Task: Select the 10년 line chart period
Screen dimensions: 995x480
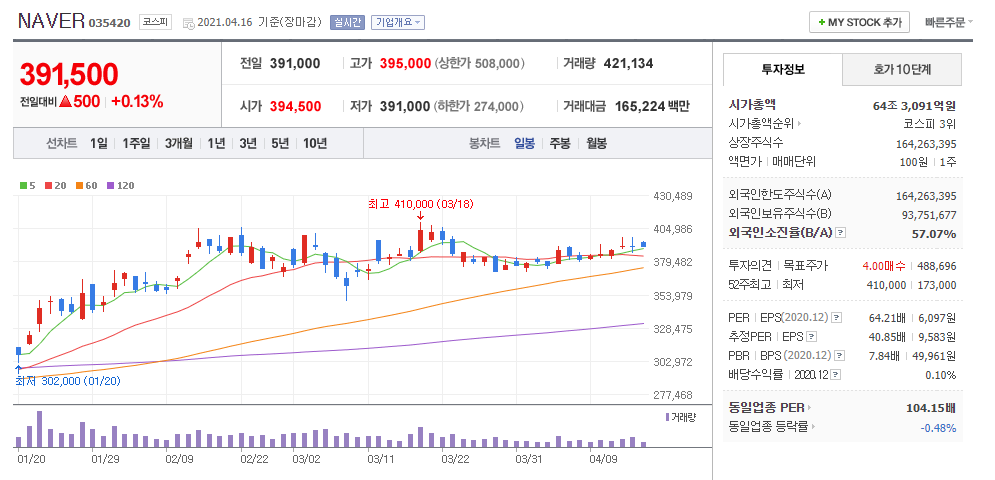Action: [315, 143]
